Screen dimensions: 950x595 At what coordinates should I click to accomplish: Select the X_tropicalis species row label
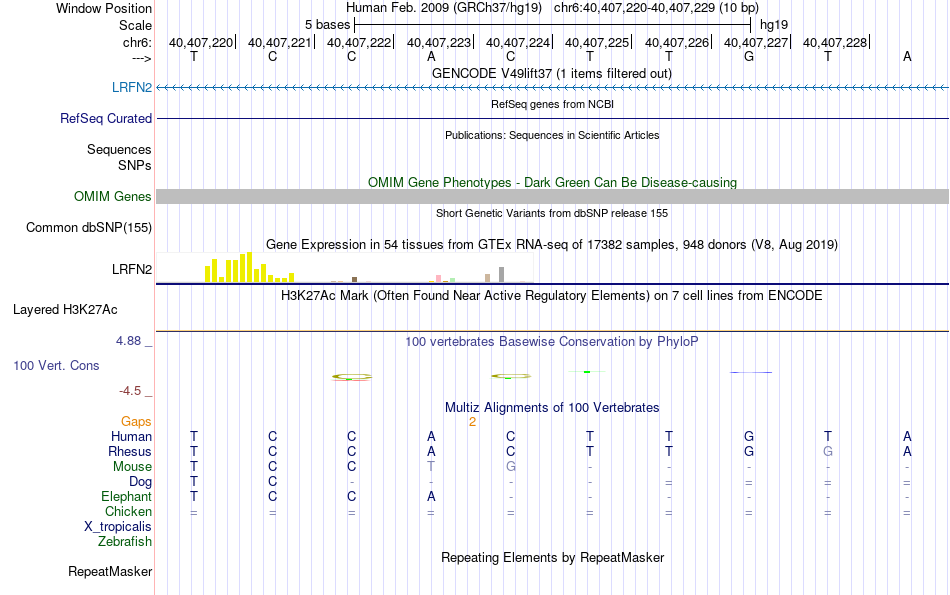tap(118, 527)
